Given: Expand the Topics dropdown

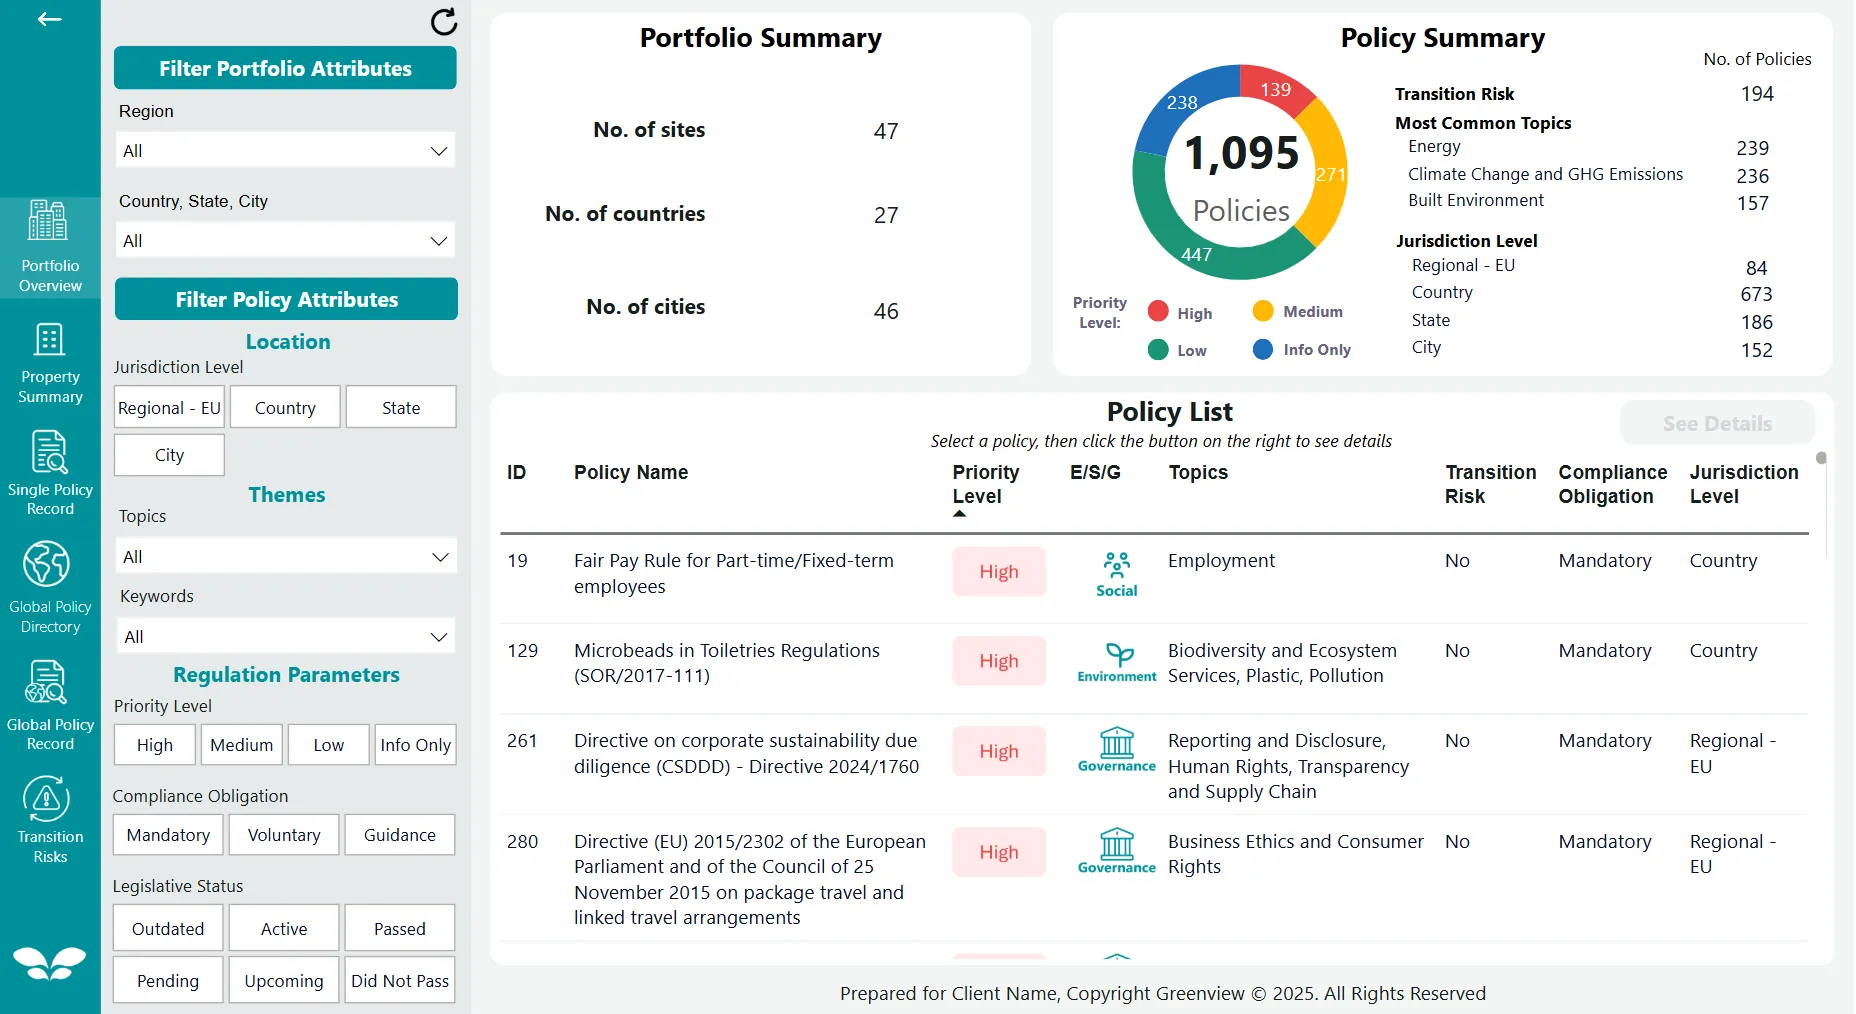Looking at the screenshot, I should click(285, 556).
